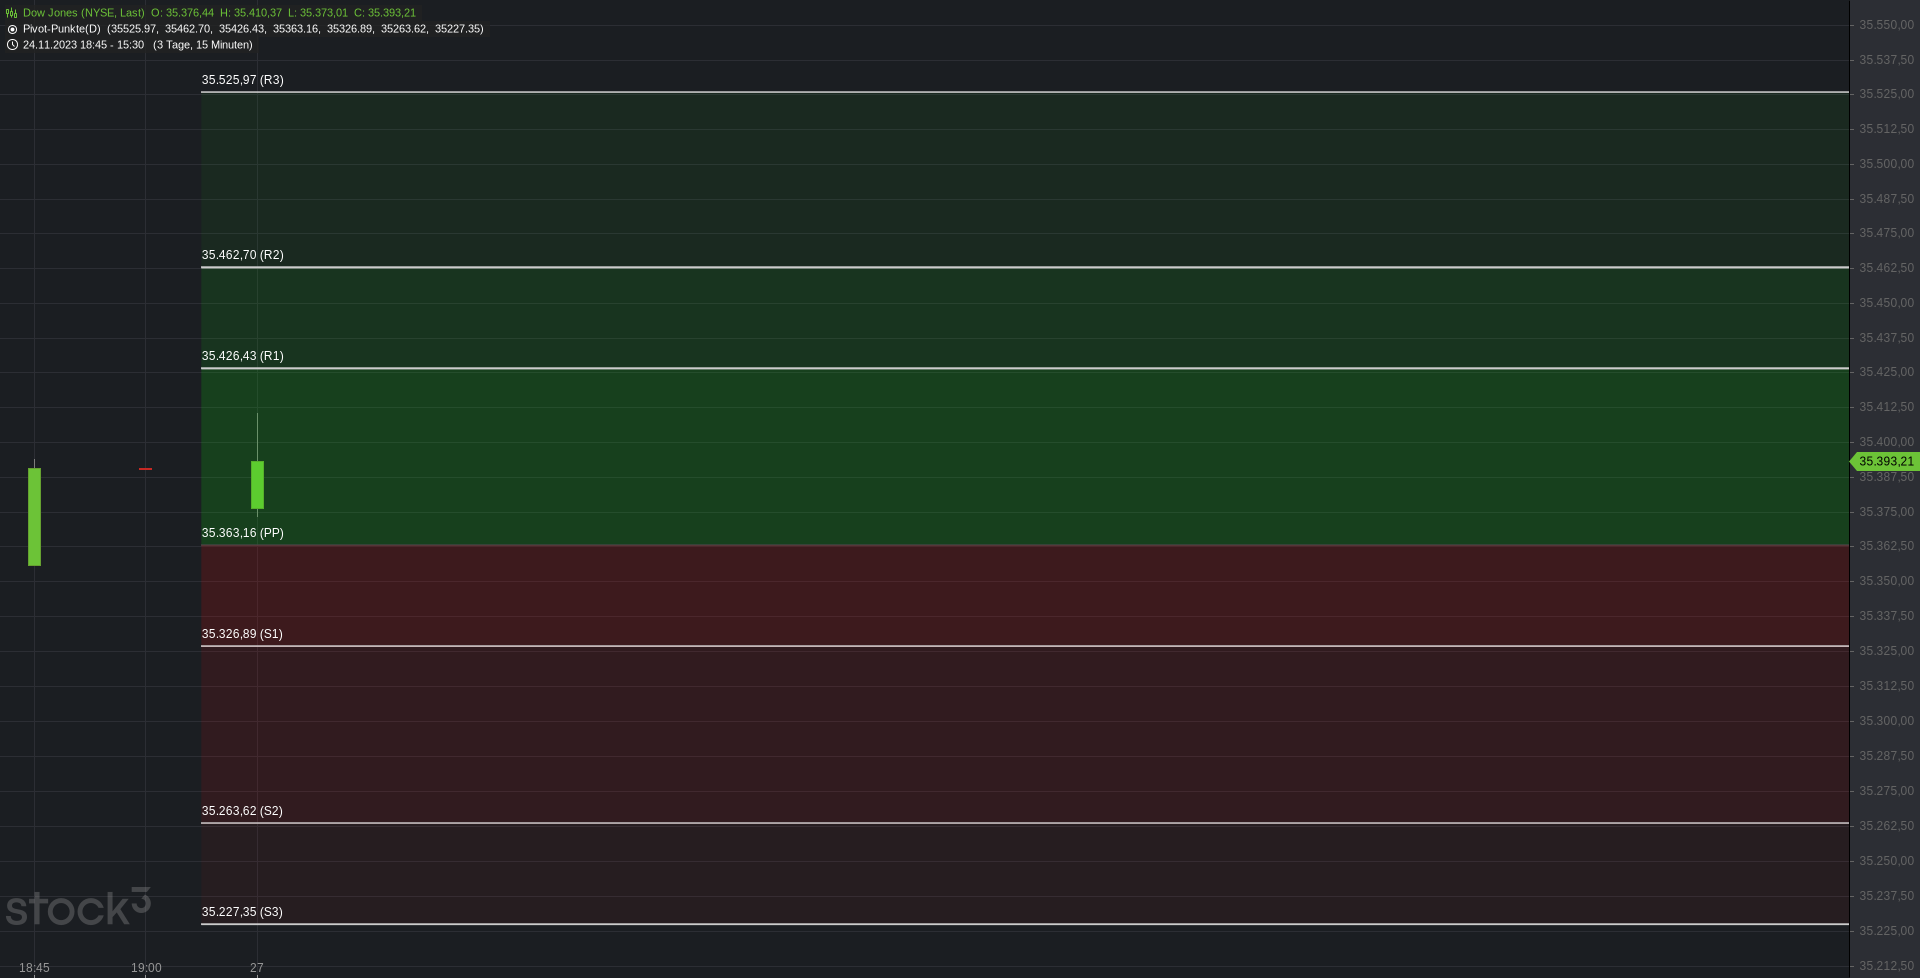Select the 35.326,89 (S1) pivot line label
Screen dimensions: 1920x978
coord(242,634)
